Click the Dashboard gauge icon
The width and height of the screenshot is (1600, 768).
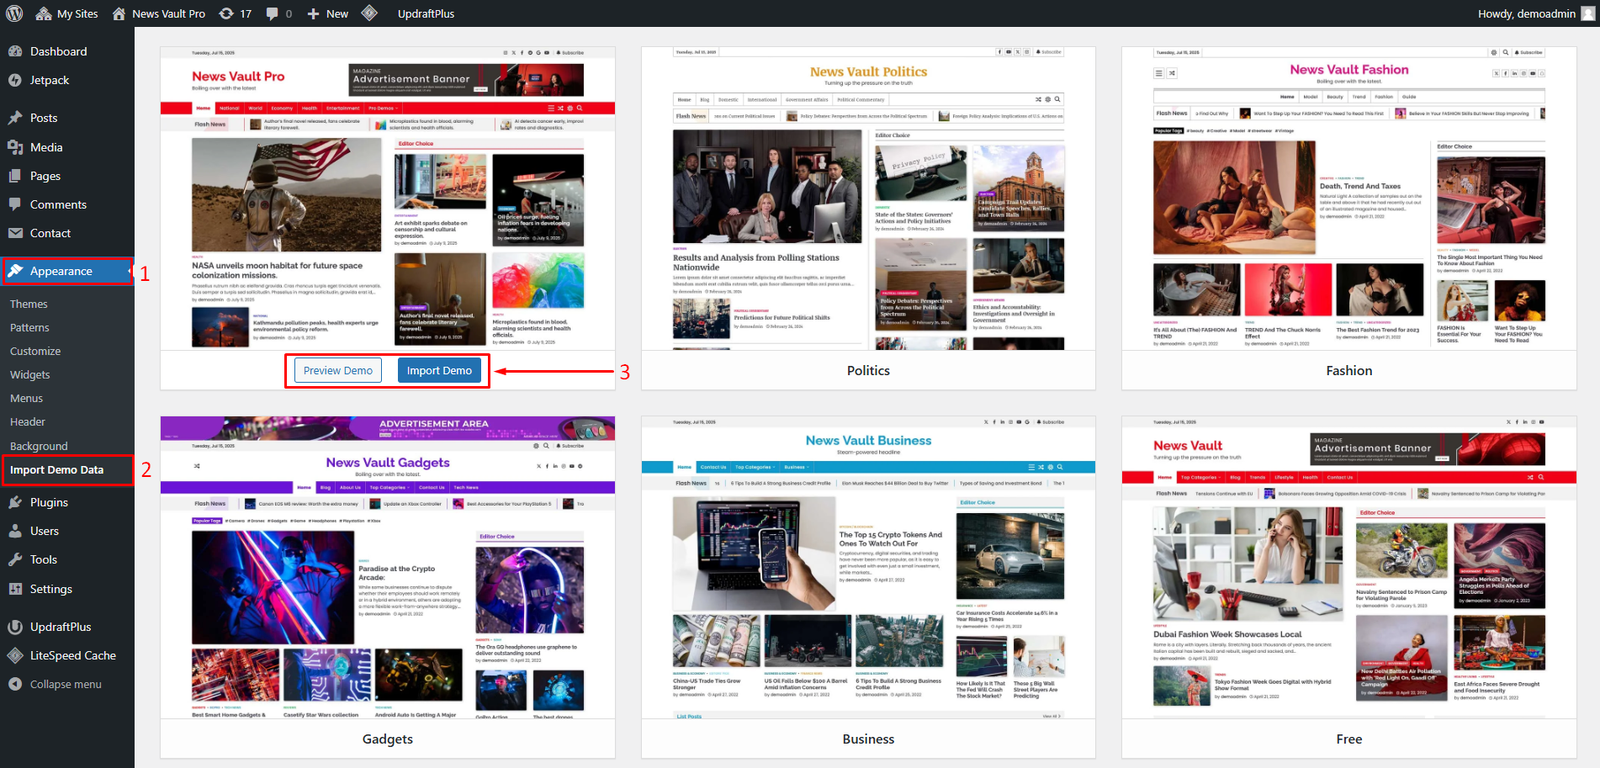click(x=15, y=51)
